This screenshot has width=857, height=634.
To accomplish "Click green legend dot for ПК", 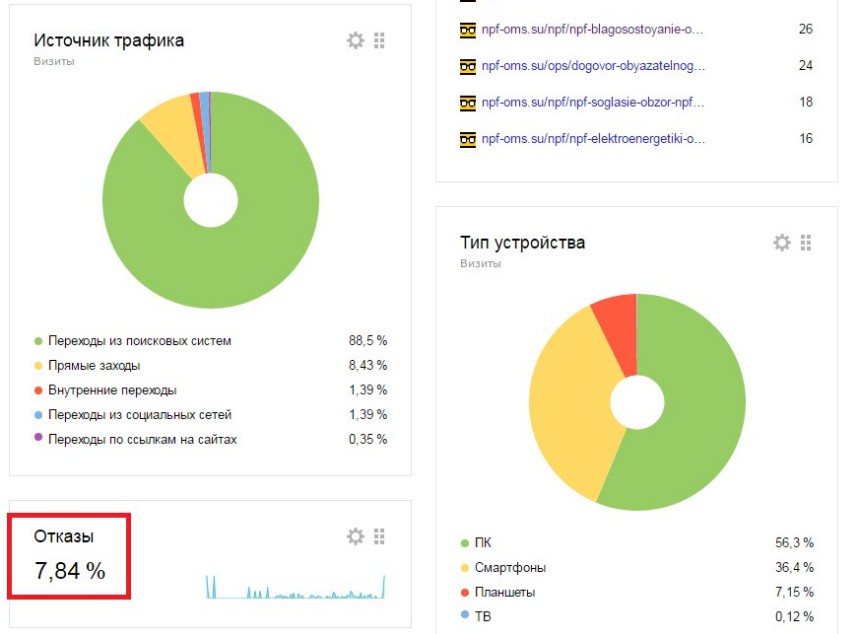I will [x=465, y=543].
